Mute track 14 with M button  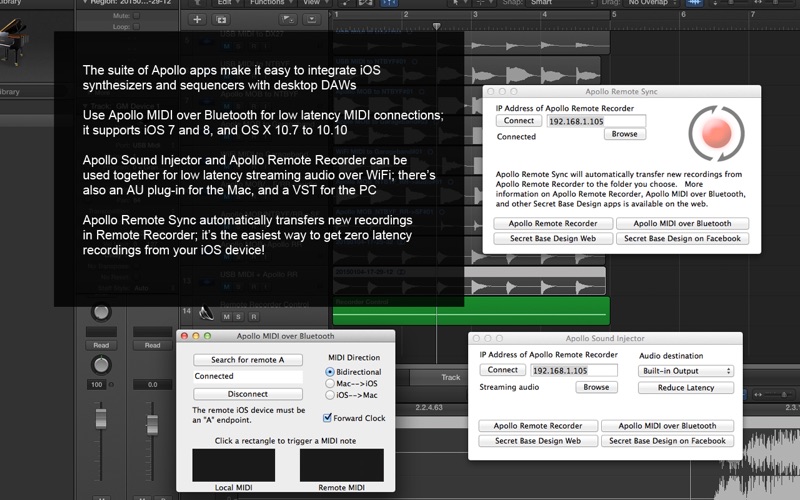tap(227, 317)
